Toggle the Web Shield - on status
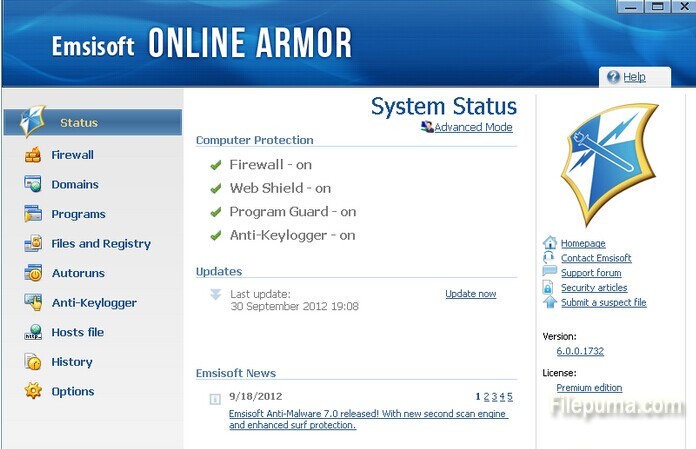 (x=279, y=188)
